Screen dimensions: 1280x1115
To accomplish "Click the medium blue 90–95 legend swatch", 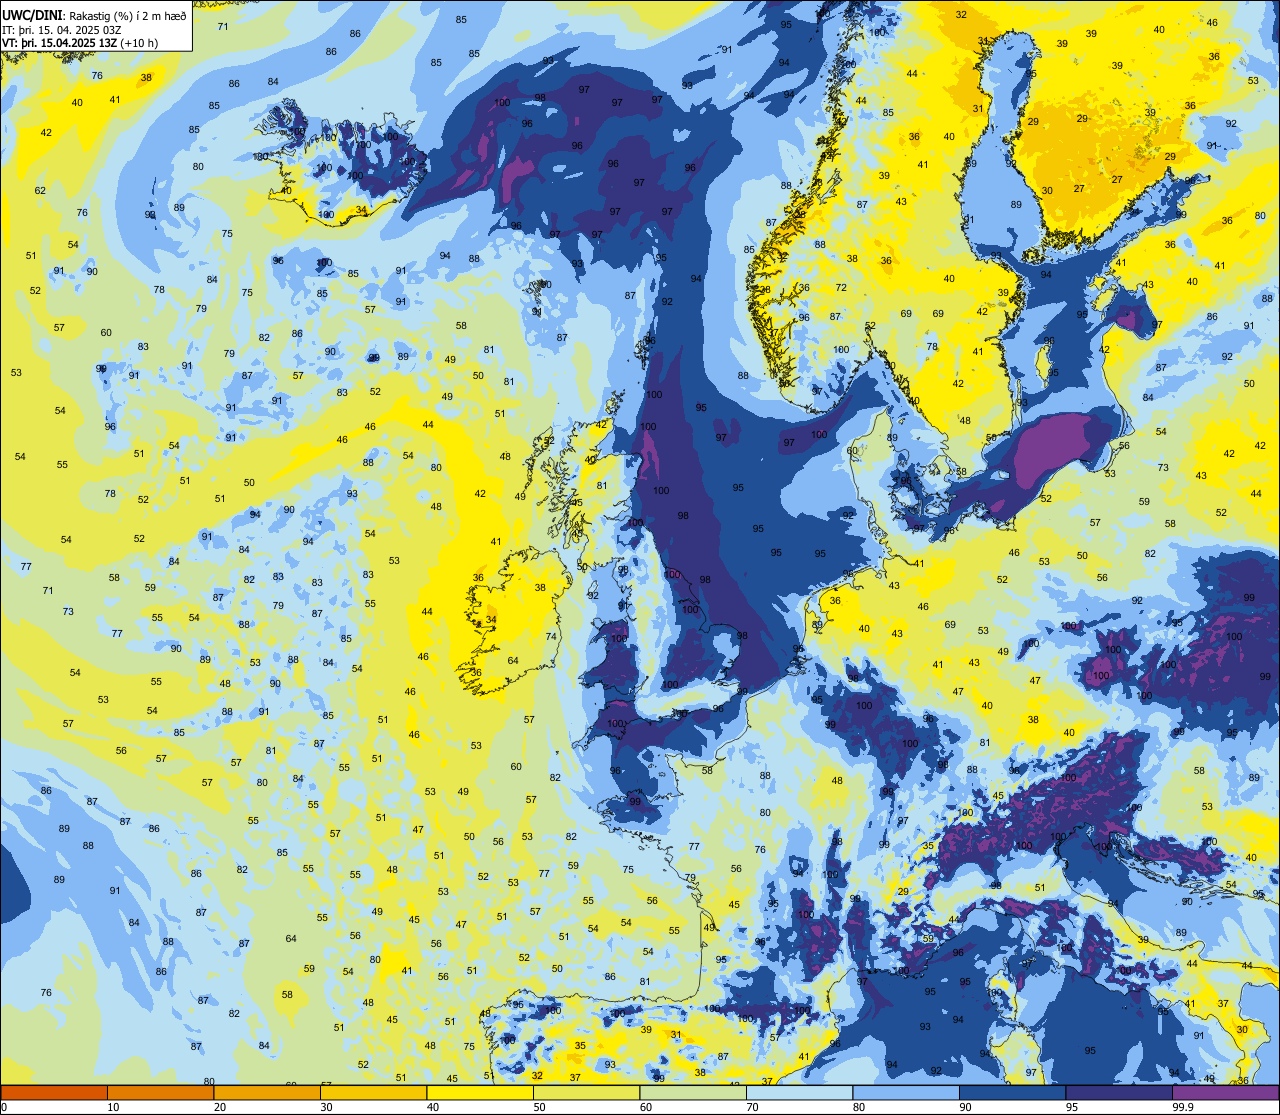I will 1012,1092.
